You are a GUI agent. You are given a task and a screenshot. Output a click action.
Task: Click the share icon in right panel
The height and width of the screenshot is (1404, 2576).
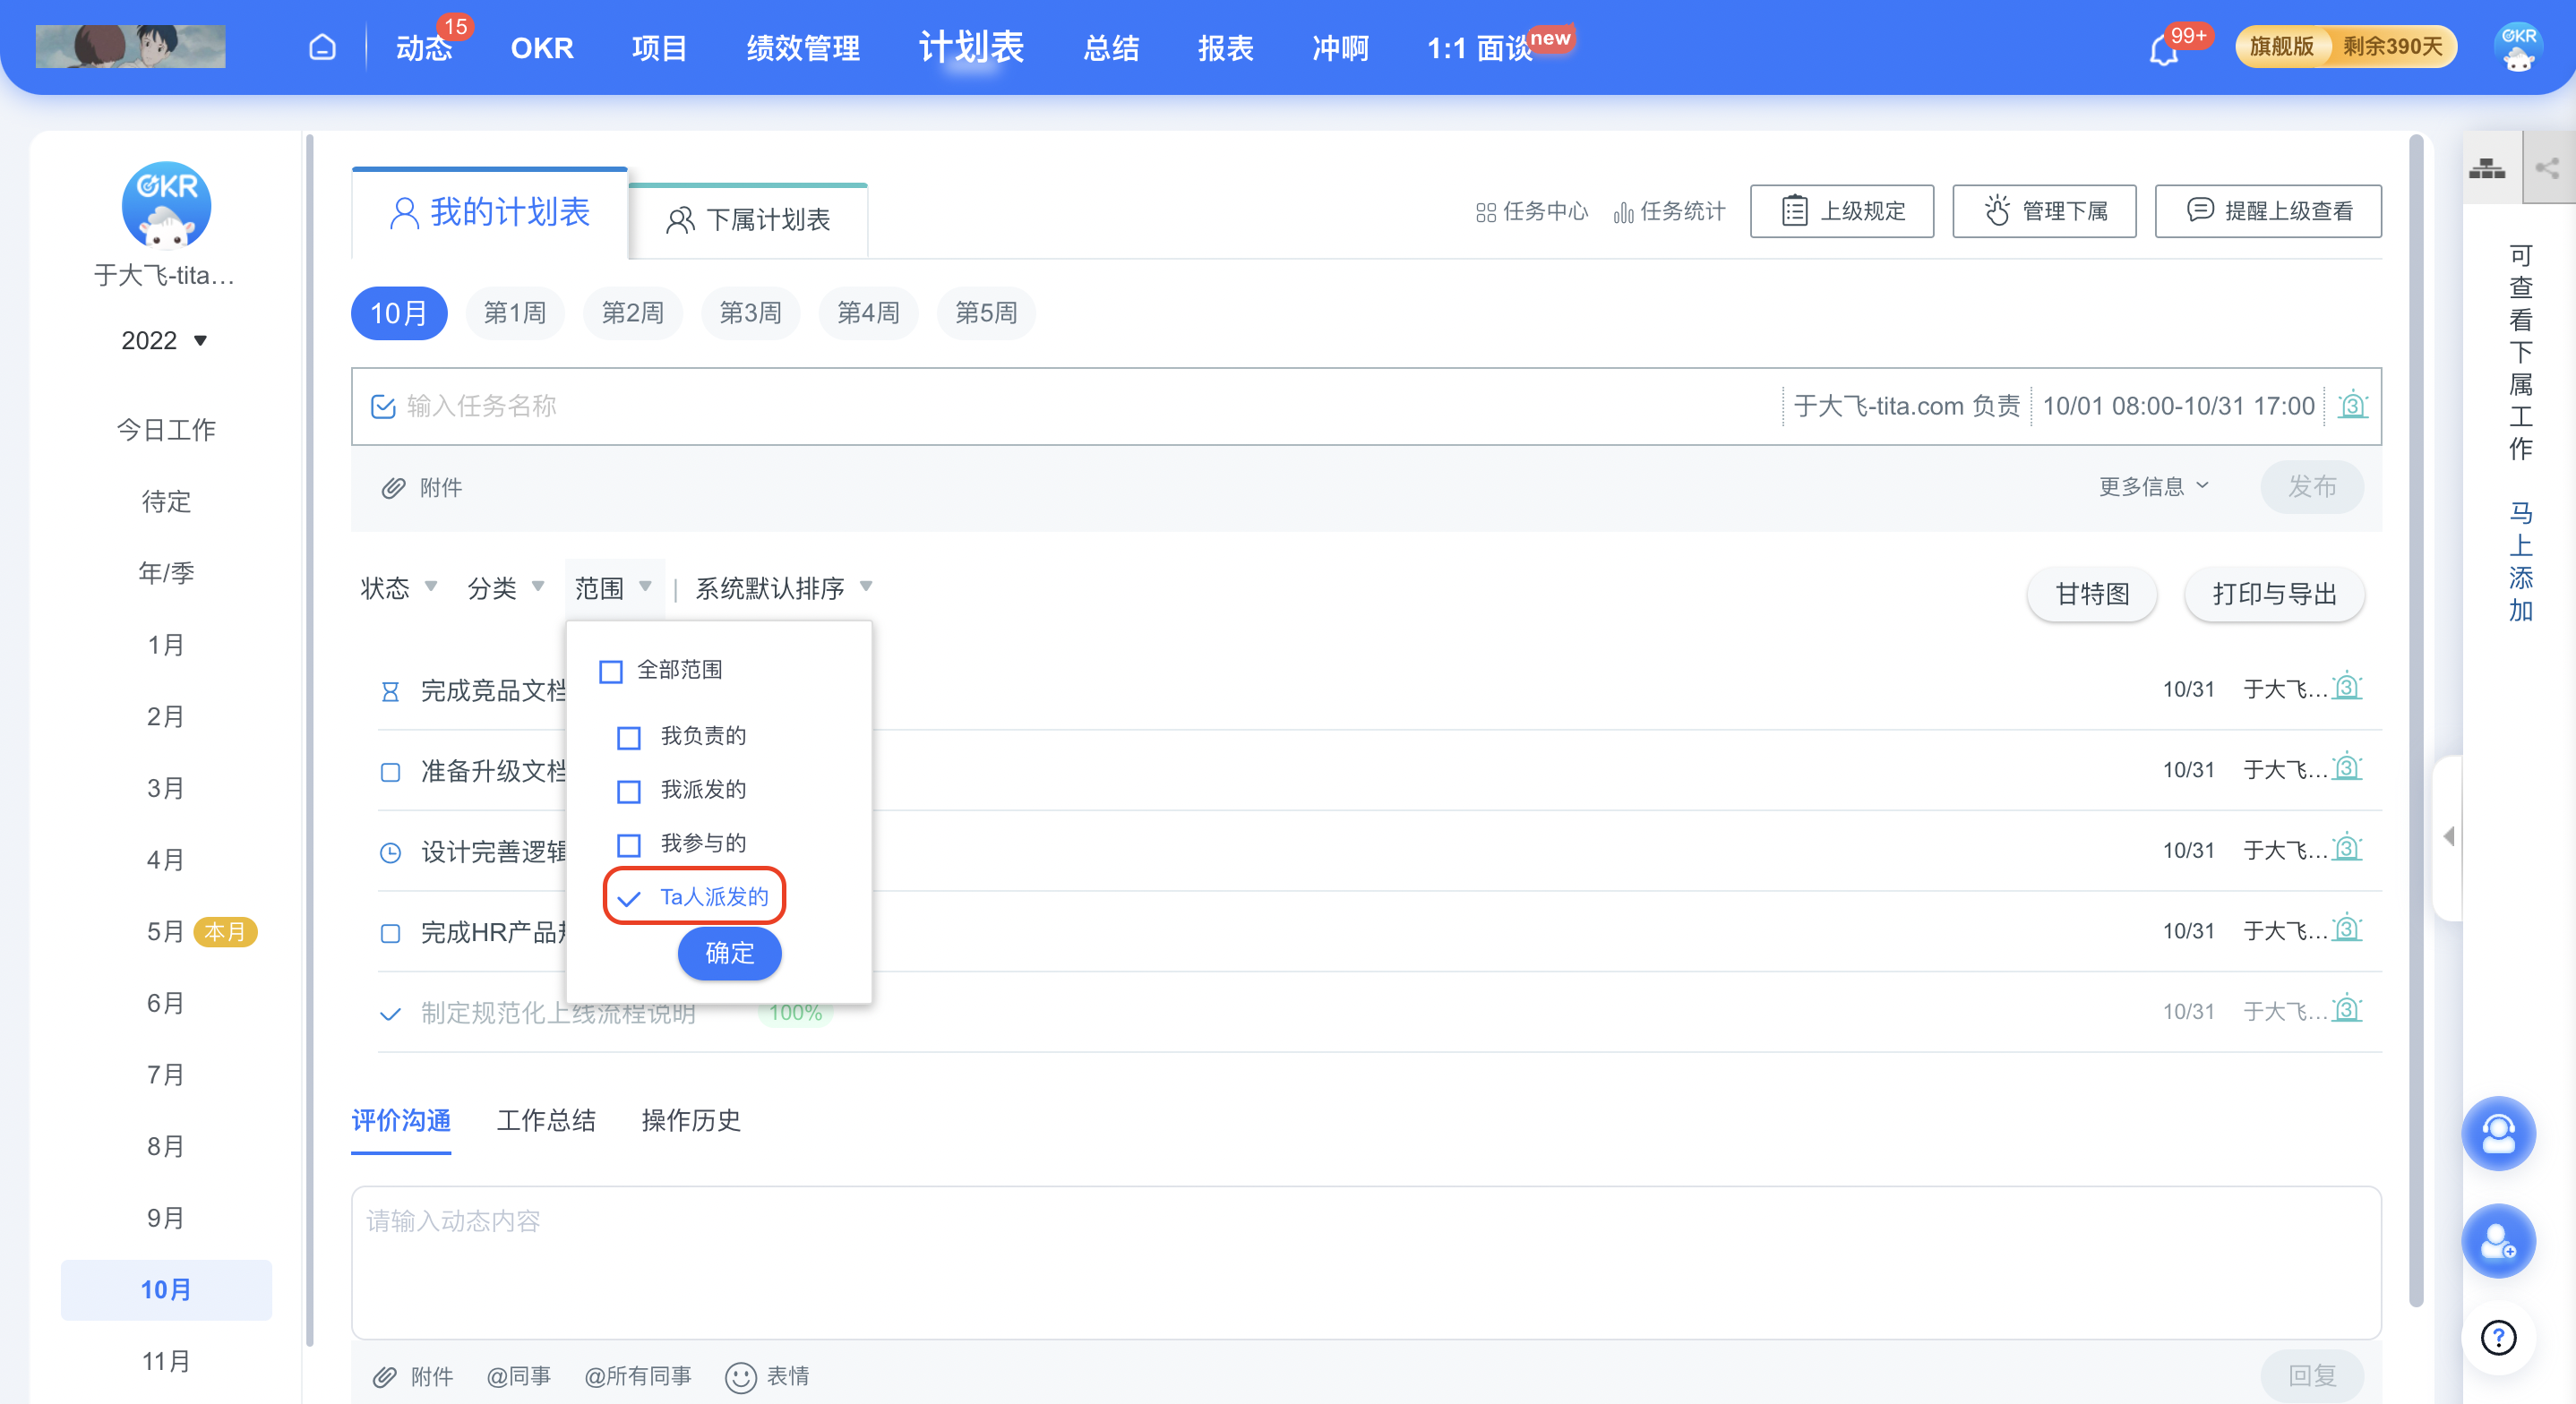pos(2547,168)
